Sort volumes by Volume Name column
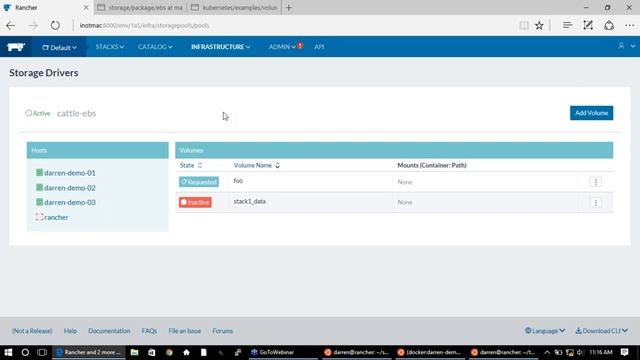Screen dimensions: 640x360 click(x=256, y=165)
